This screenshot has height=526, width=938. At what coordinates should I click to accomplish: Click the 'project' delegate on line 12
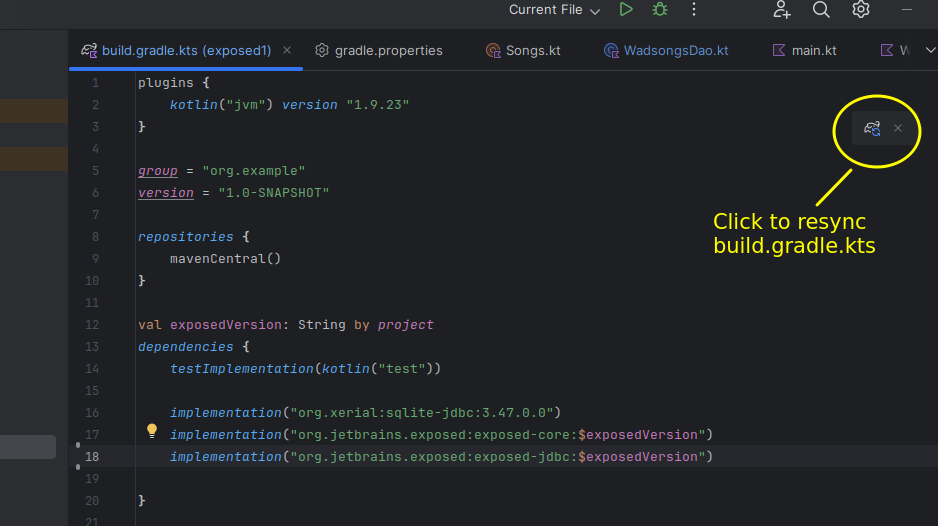(x=405, y=325)
